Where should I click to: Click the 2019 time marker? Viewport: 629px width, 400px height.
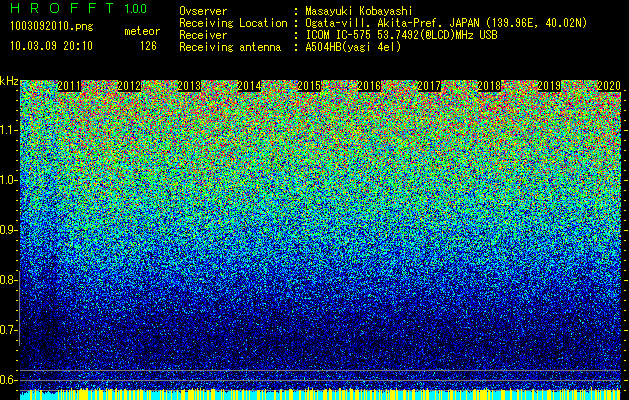click(x=549, y=86)
